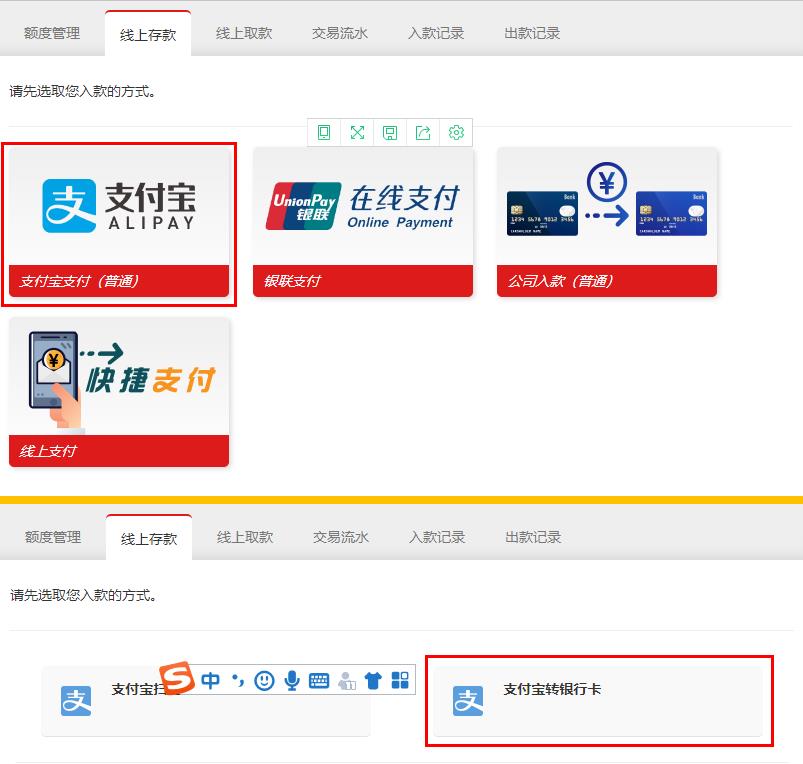Click the green save floppy disk icon
This screenshot has height=764, width=803.
tap(390, 133)
